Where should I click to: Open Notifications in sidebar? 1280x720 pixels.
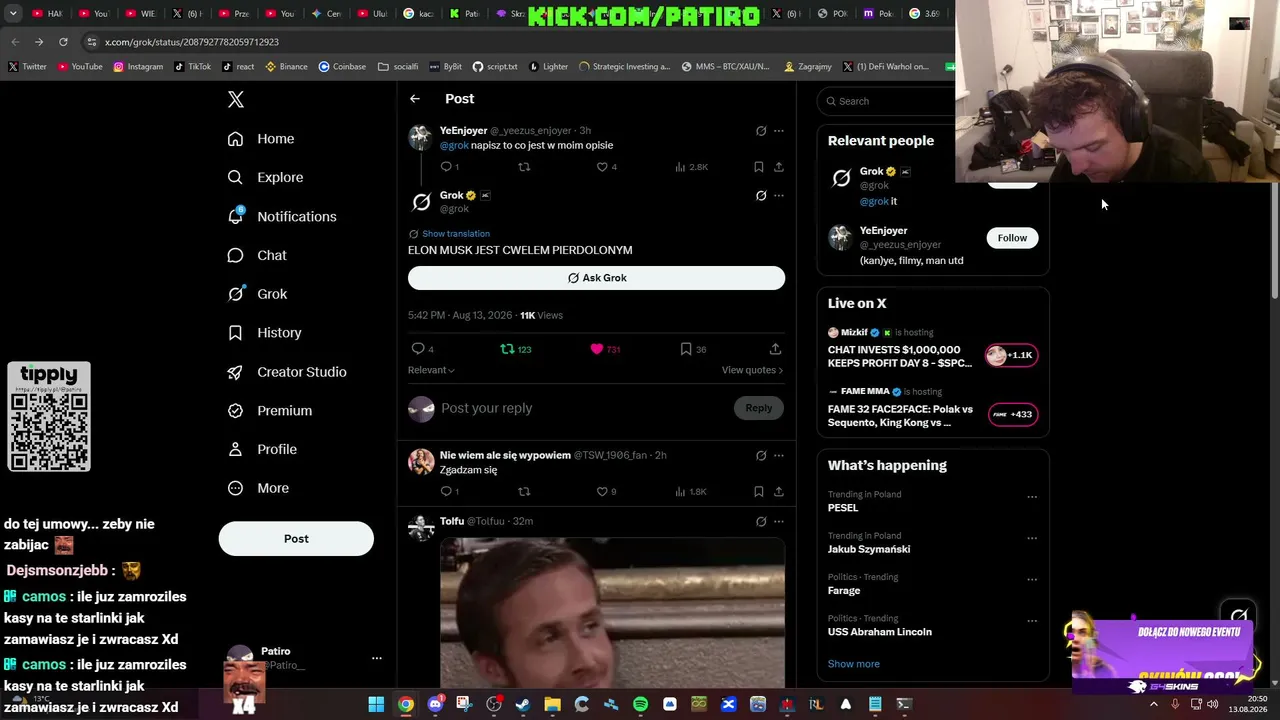pos(282,217)
